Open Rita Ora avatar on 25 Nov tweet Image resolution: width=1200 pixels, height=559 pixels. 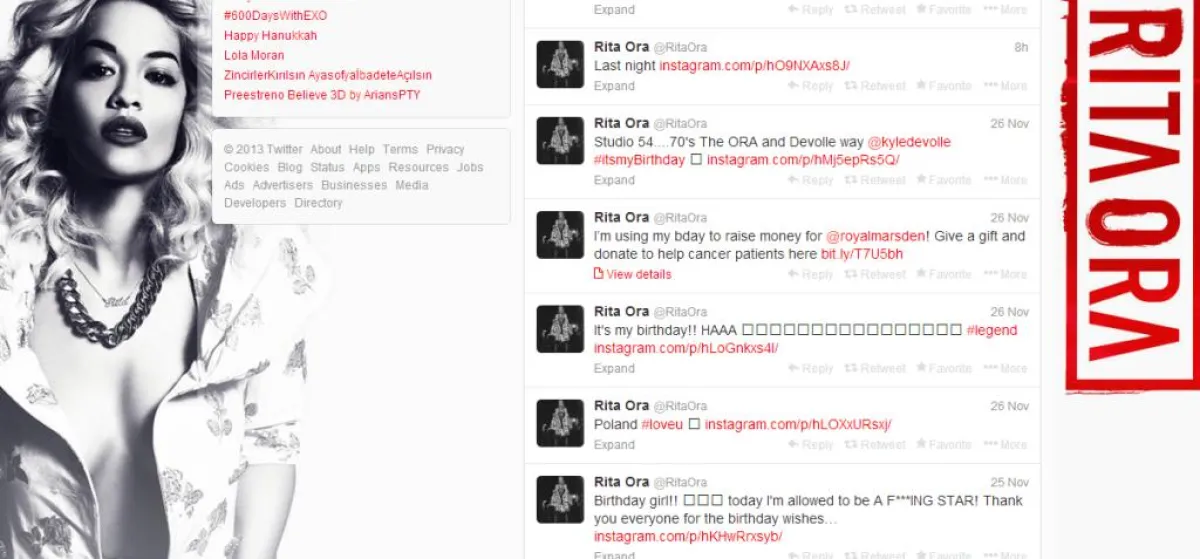[560, 499]
